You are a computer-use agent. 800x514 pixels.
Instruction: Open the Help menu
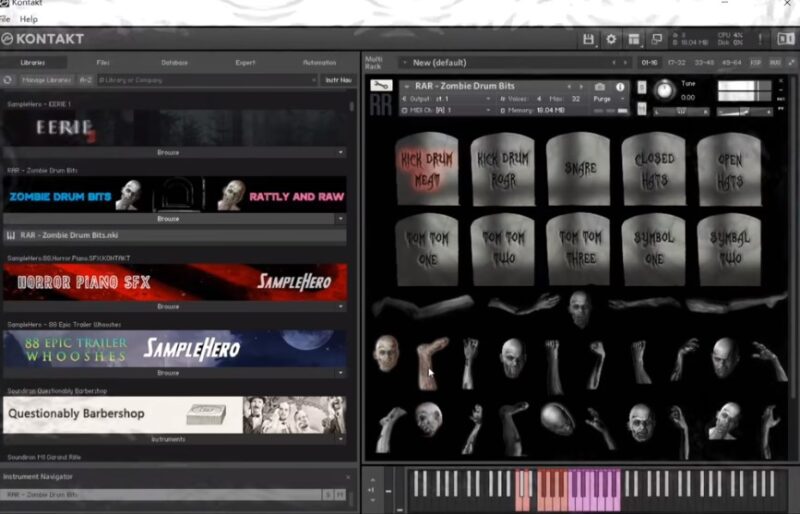29,19
